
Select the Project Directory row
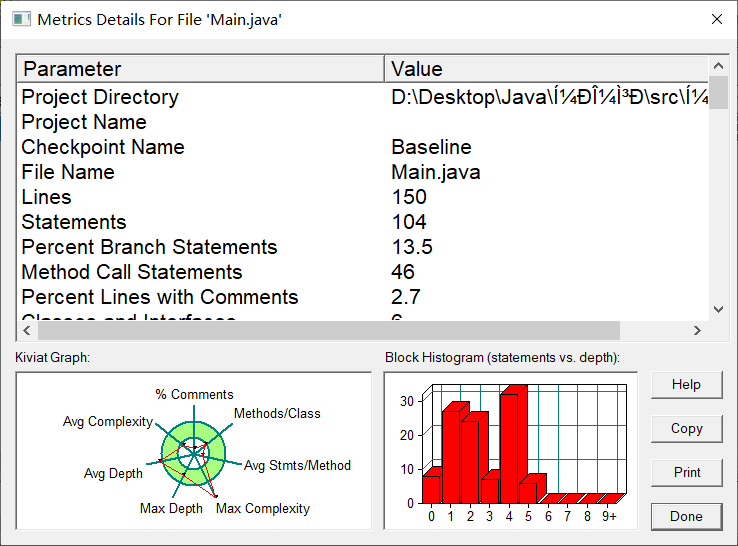[362, 97]
